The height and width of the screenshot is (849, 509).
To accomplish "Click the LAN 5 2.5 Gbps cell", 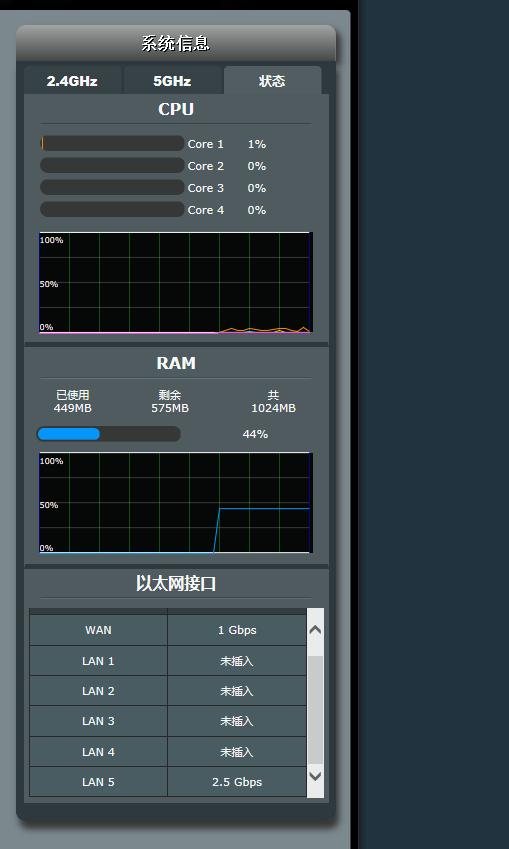I will [237, 782].
